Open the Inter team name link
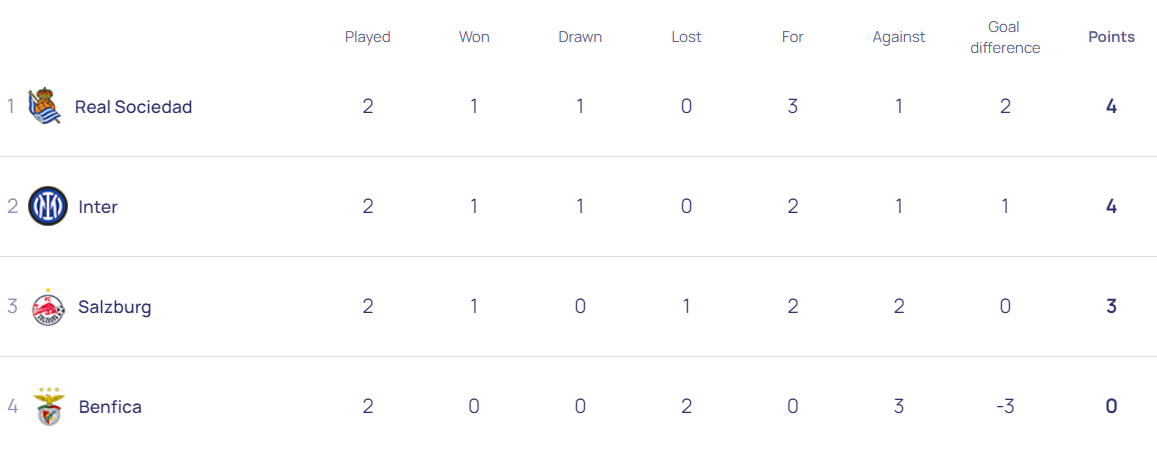The height and width of the screenshot is (451, 1157). coord(98,207)
